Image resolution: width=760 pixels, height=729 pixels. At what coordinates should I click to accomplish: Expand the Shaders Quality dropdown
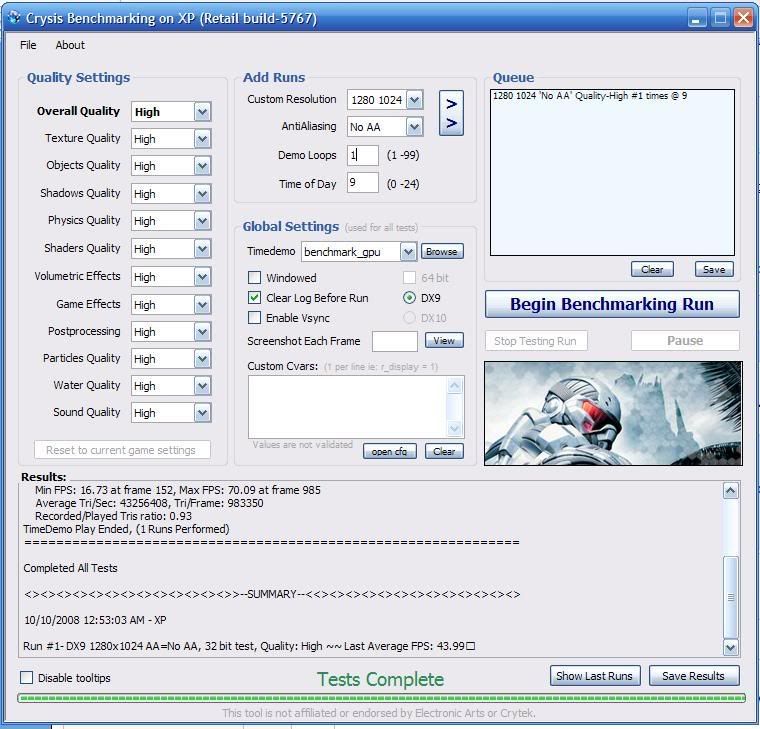[x=202, y=249]
